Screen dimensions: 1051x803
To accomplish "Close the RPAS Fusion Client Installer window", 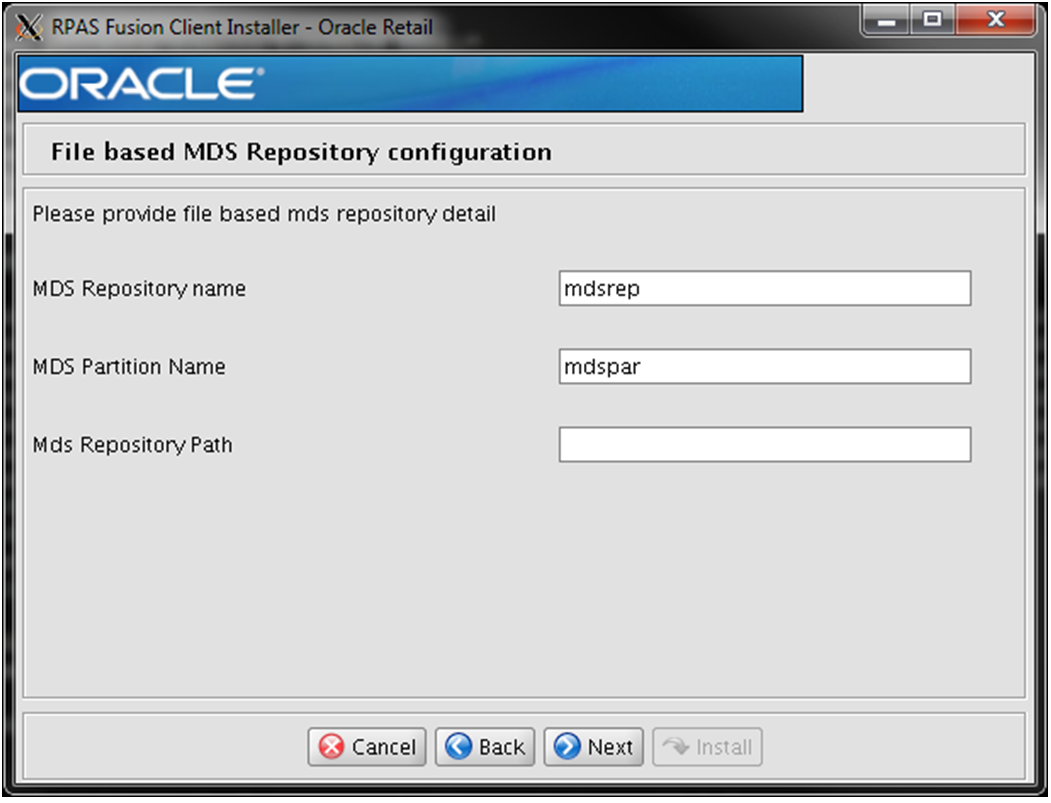I will click(x=995, y=20).
